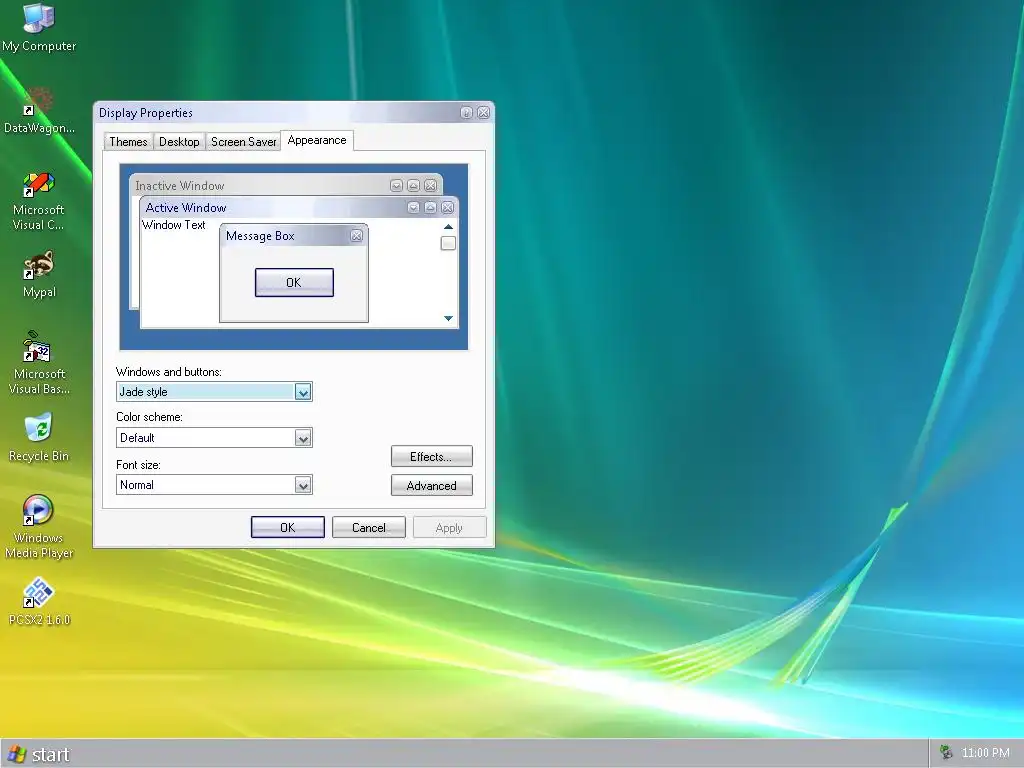Click preview Inactive Window maximize icon

413,185
